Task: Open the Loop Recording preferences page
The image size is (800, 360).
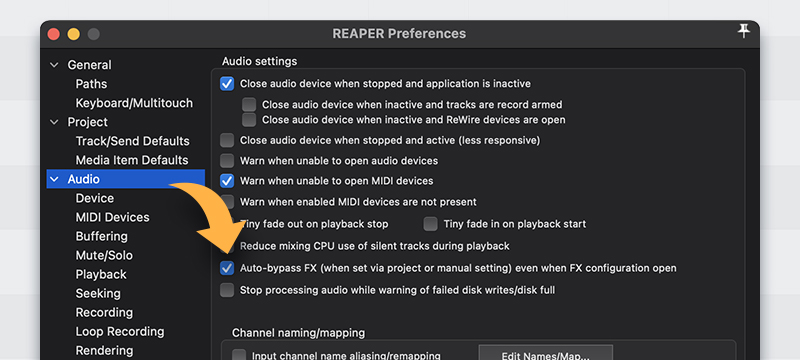Action: click(x=120, y=331)
